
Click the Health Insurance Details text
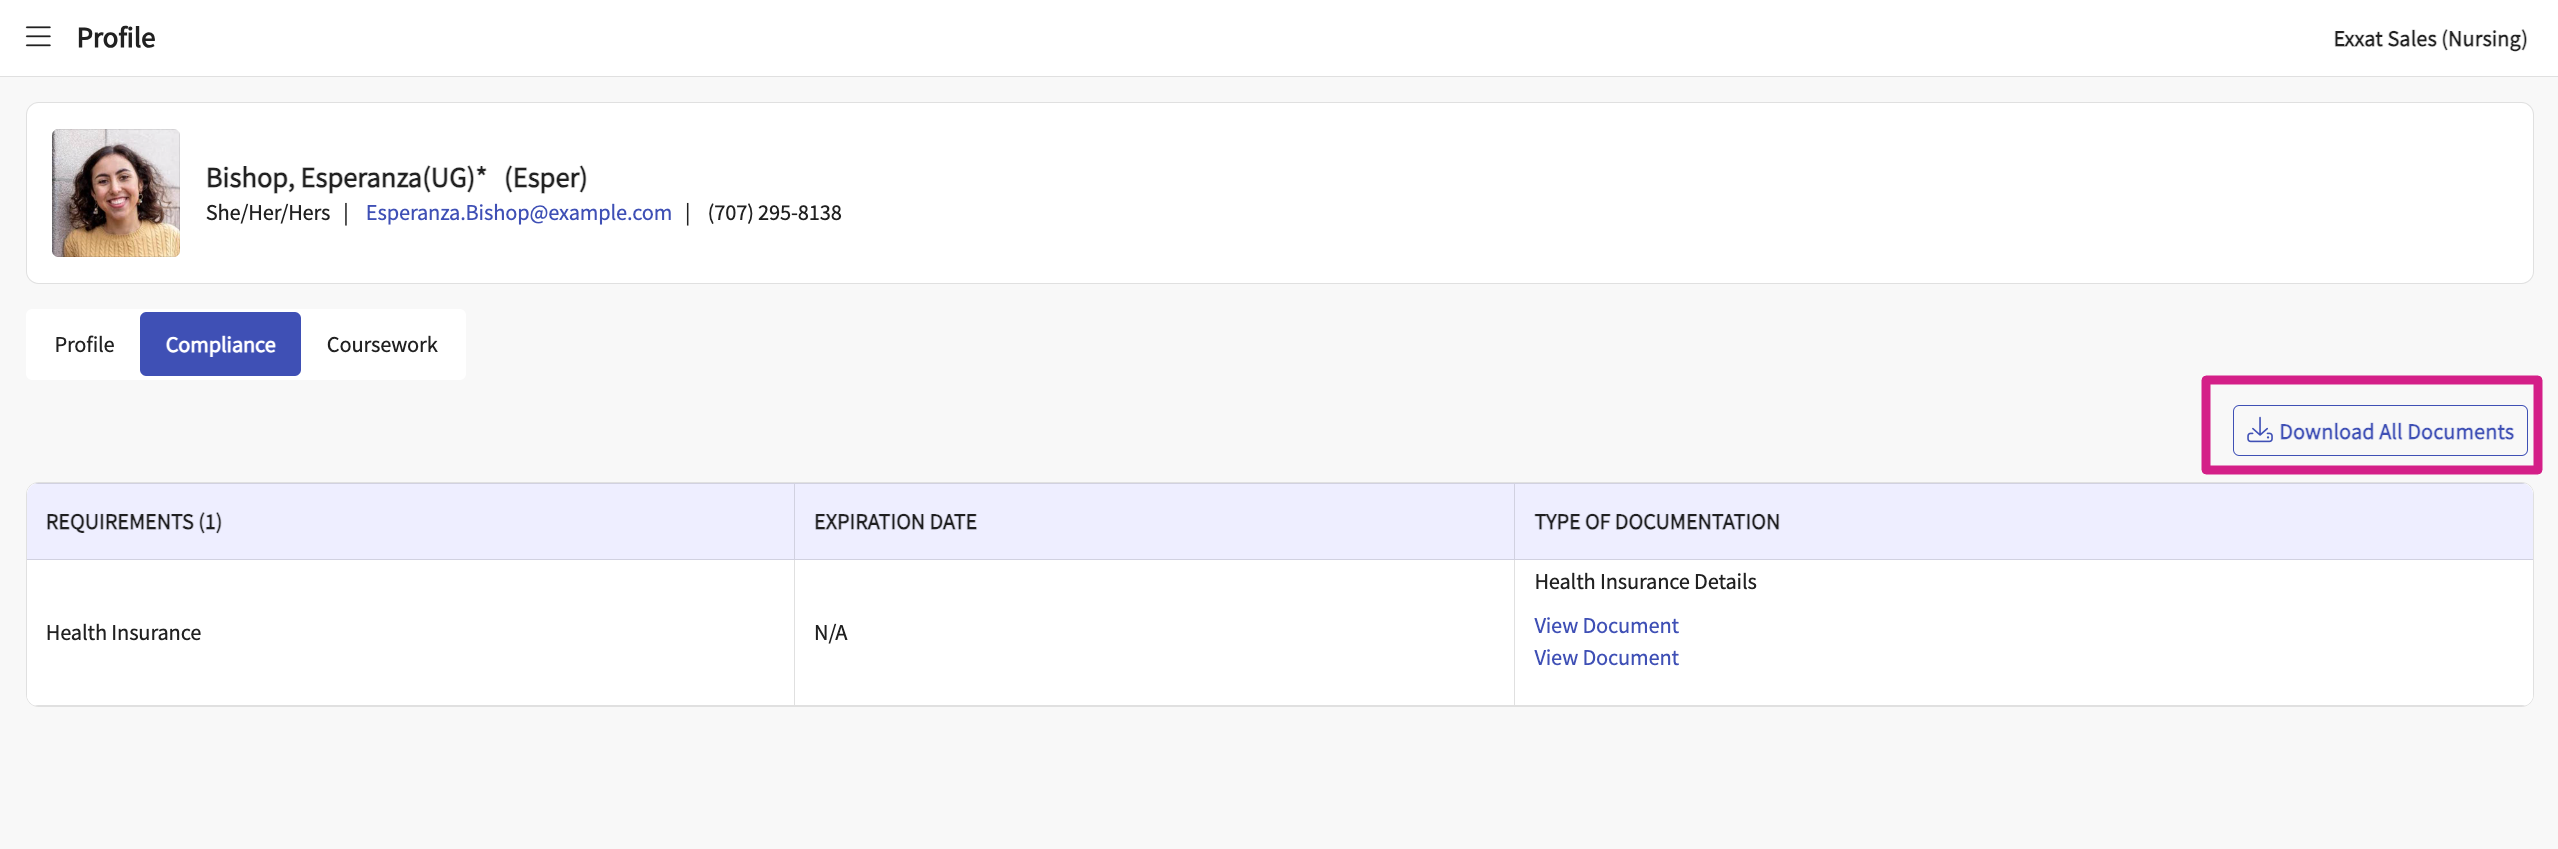(1645, 582)
